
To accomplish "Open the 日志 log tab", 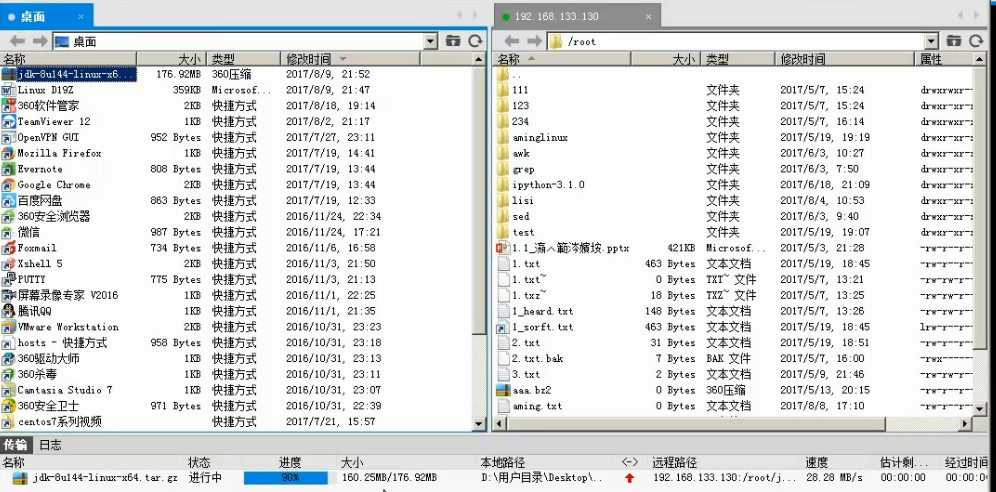I will click(50, 445).
